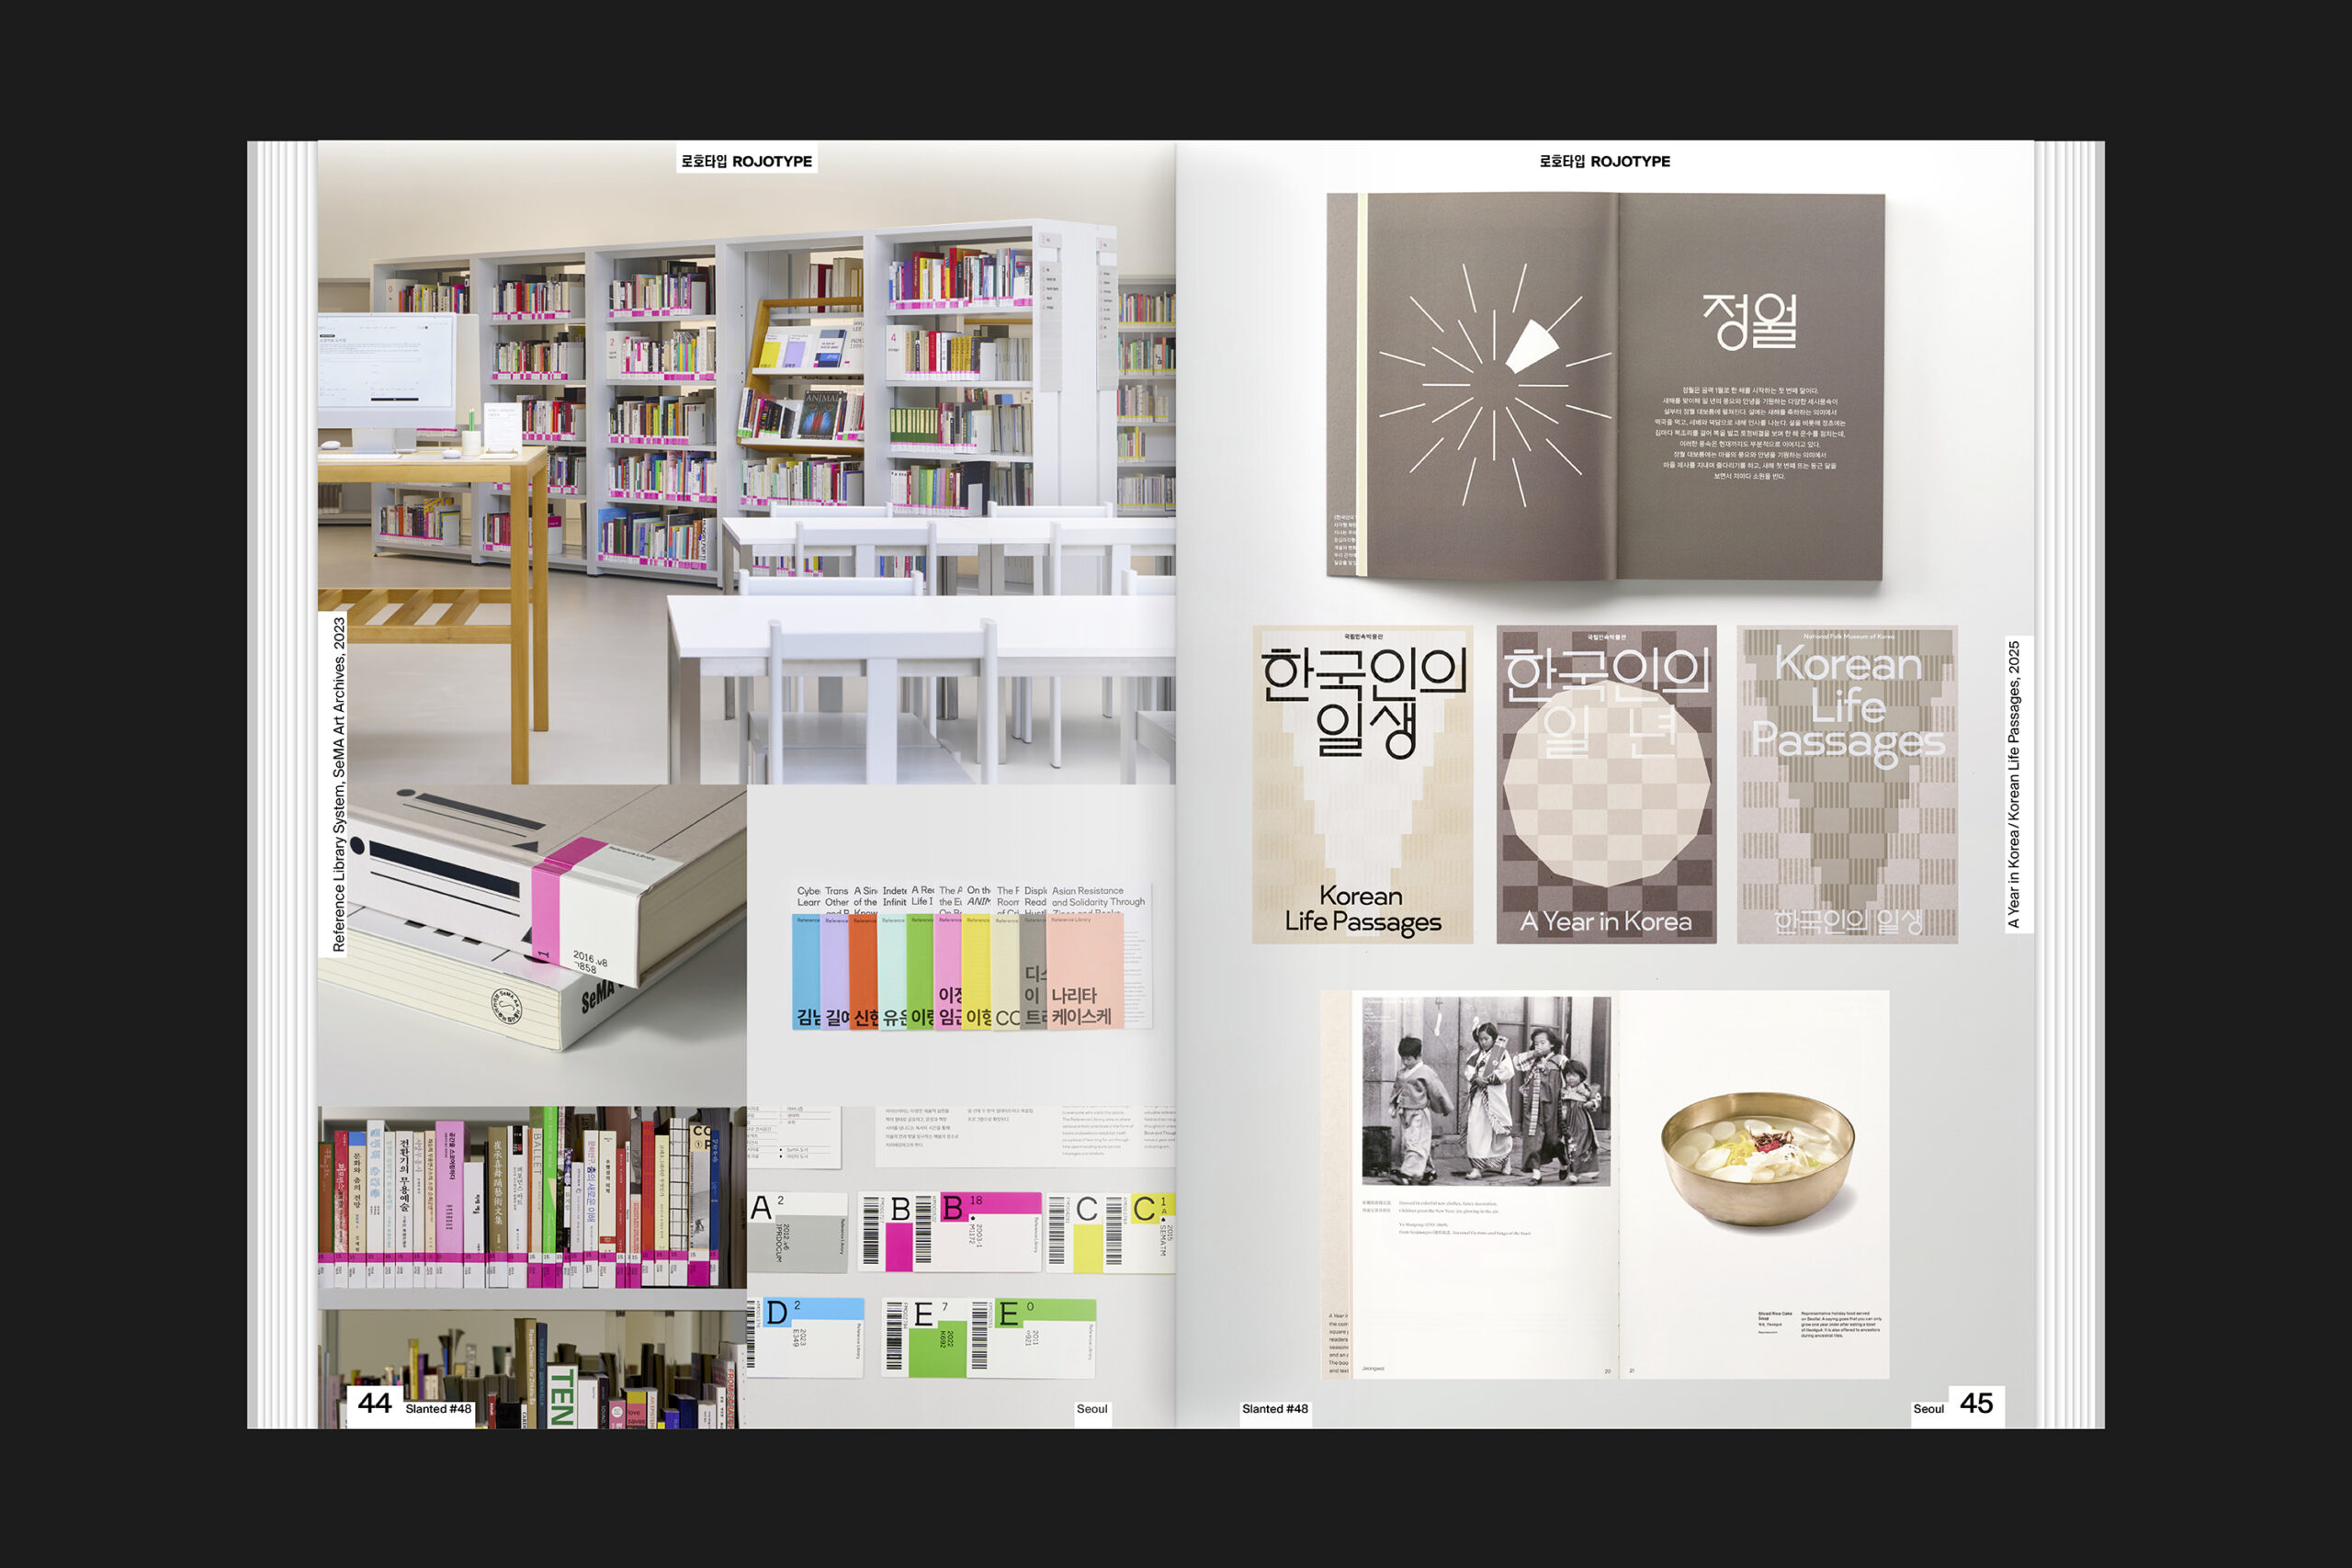Select the blue 'D 2' library label
The width and height of the screenshot is (2352, 1568).
[806, 1337]
